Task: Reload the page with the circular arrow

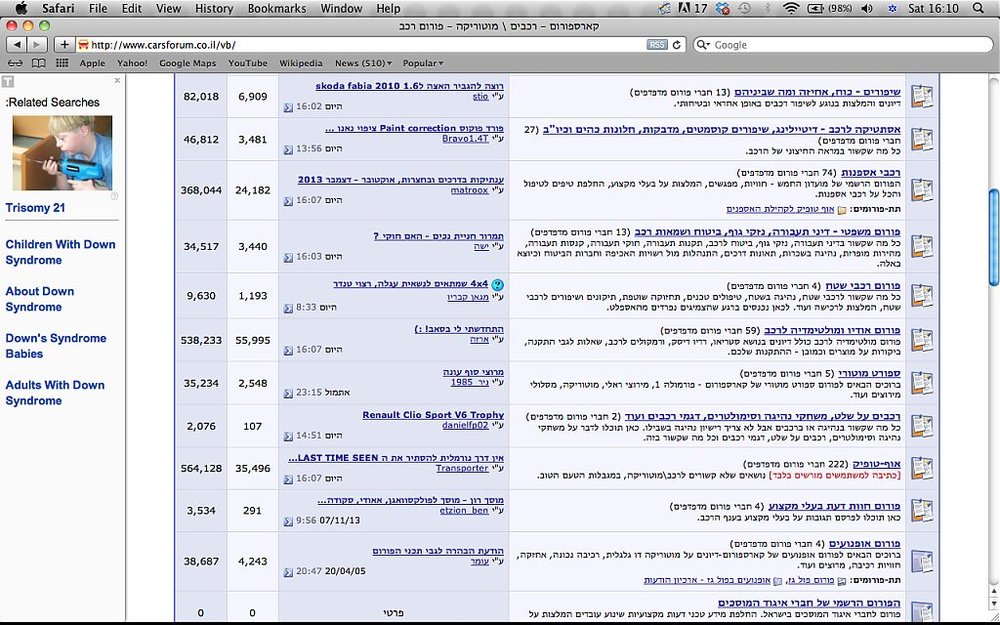Action: (677, 45)
